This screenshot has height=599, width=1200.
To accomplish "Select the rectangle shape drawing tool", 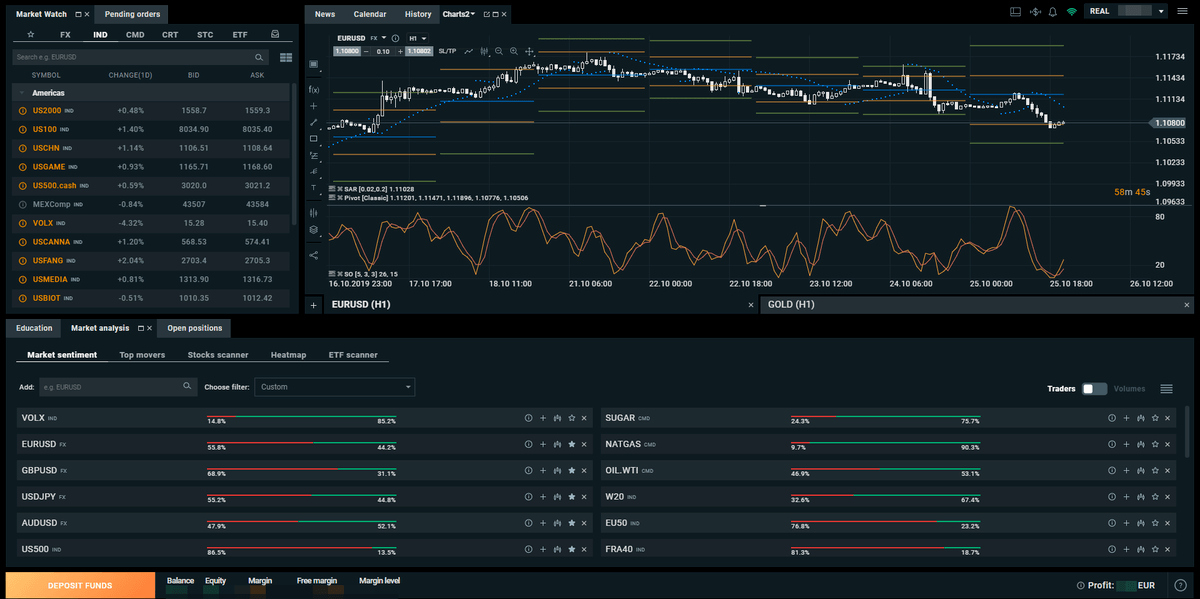I will point(314,139).
